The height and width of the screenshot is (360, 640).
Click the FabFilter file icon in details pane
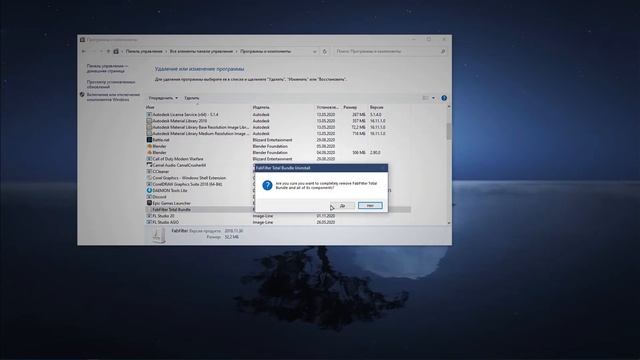[x=158, y=236]
